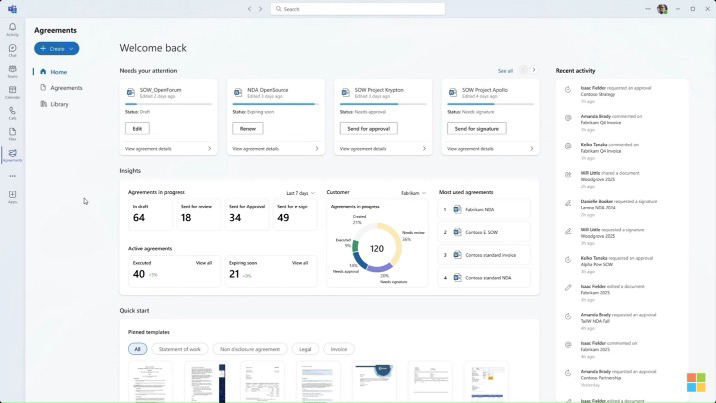The image size is (716, 403).
Task: Click Send for approval on SOW Project Krypton
Action: [368, 129]
